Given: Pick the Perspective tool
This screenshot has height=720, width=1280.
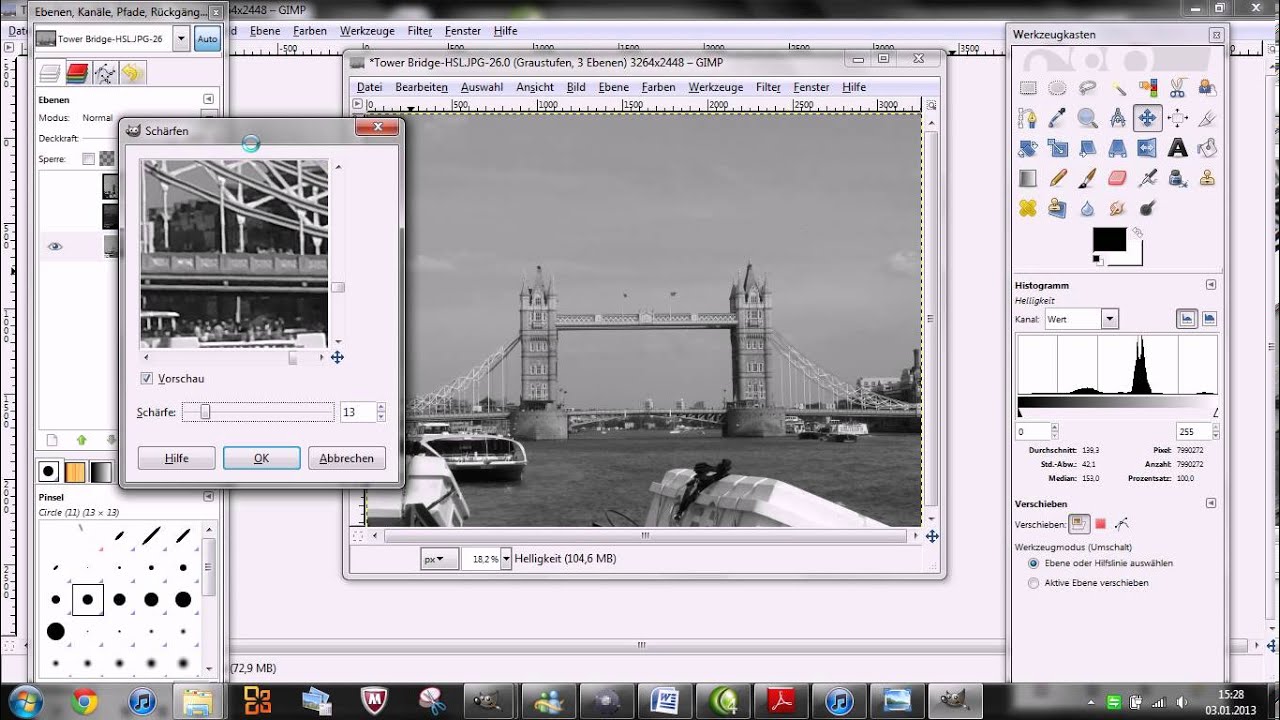Looking at the screenshot, I should (x=1117, y=148).
